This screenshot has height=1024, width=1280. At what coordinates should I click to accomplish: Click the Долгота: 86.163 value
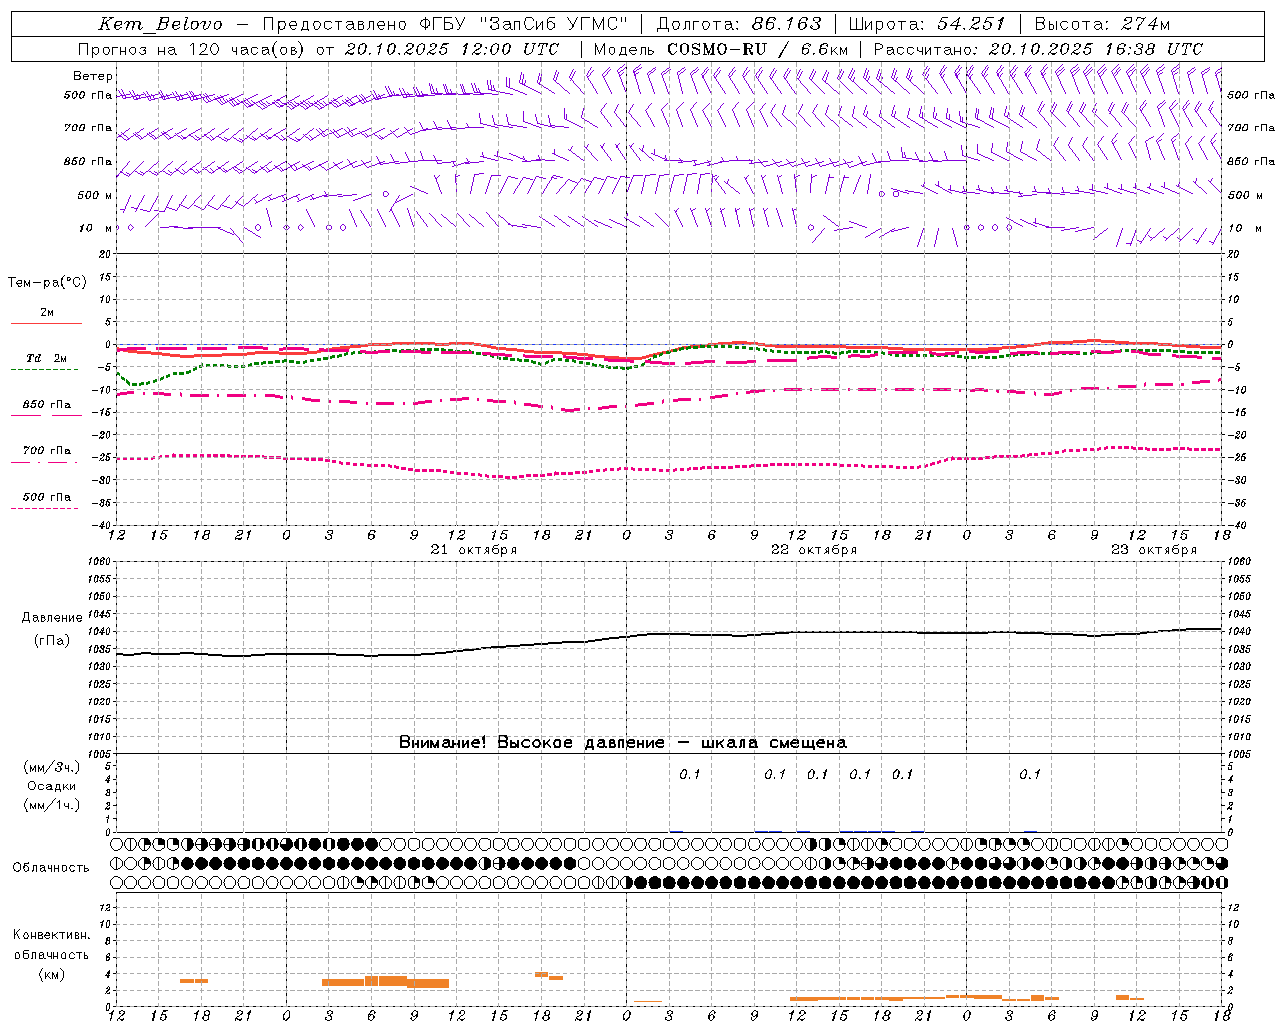pos(739,24)
